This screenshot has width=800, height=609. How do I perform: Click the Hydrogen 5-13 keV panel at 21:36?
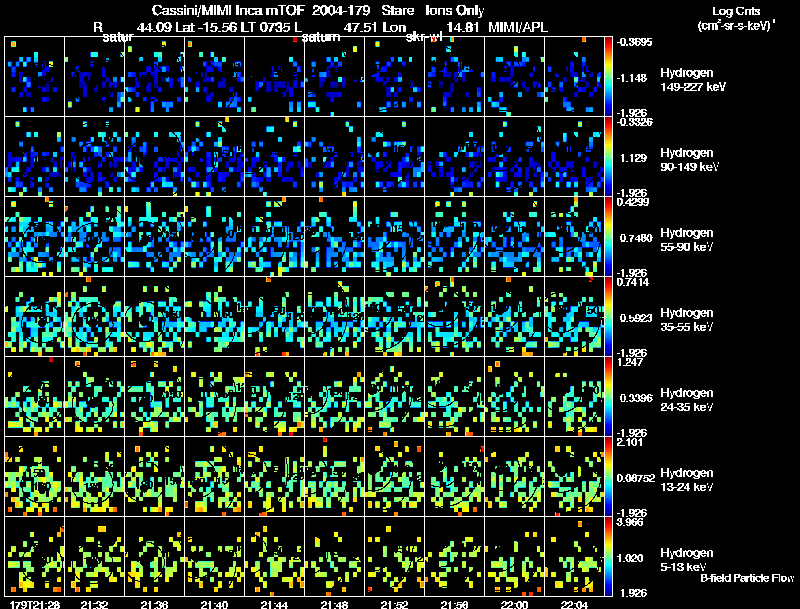click(x=155, y=557)
